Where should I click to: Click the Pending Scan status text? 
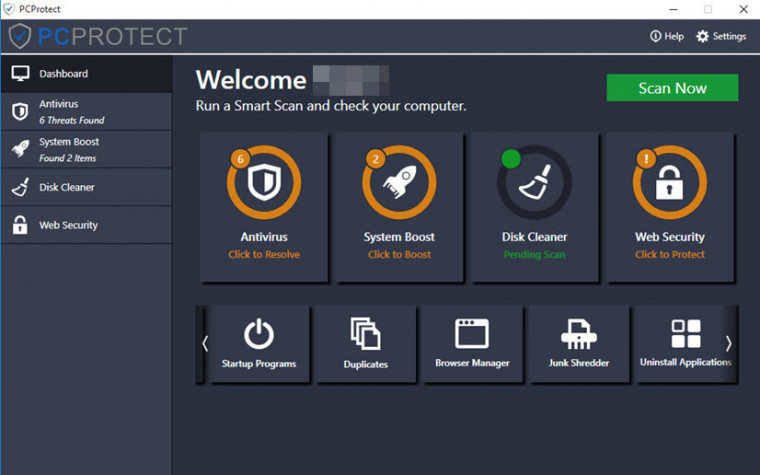click(x=535, y=254)
